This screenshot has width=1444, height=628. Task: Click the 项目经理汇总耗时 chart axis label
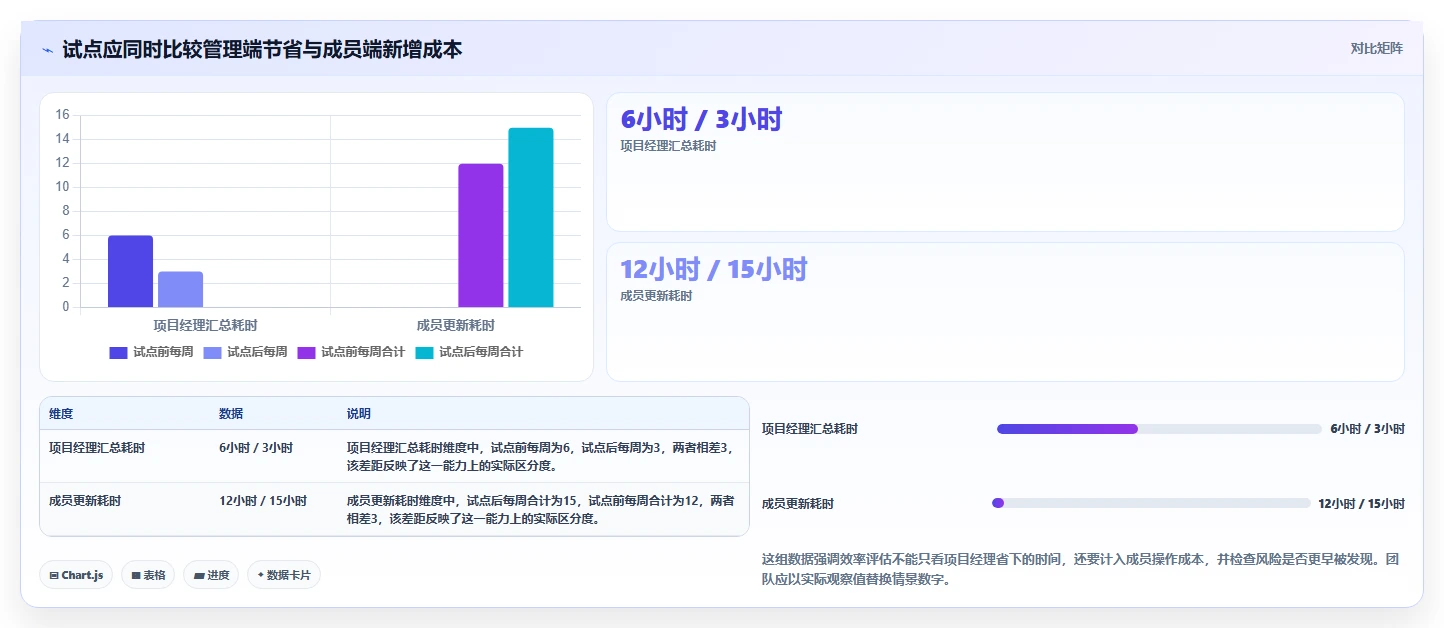point(205,325)
